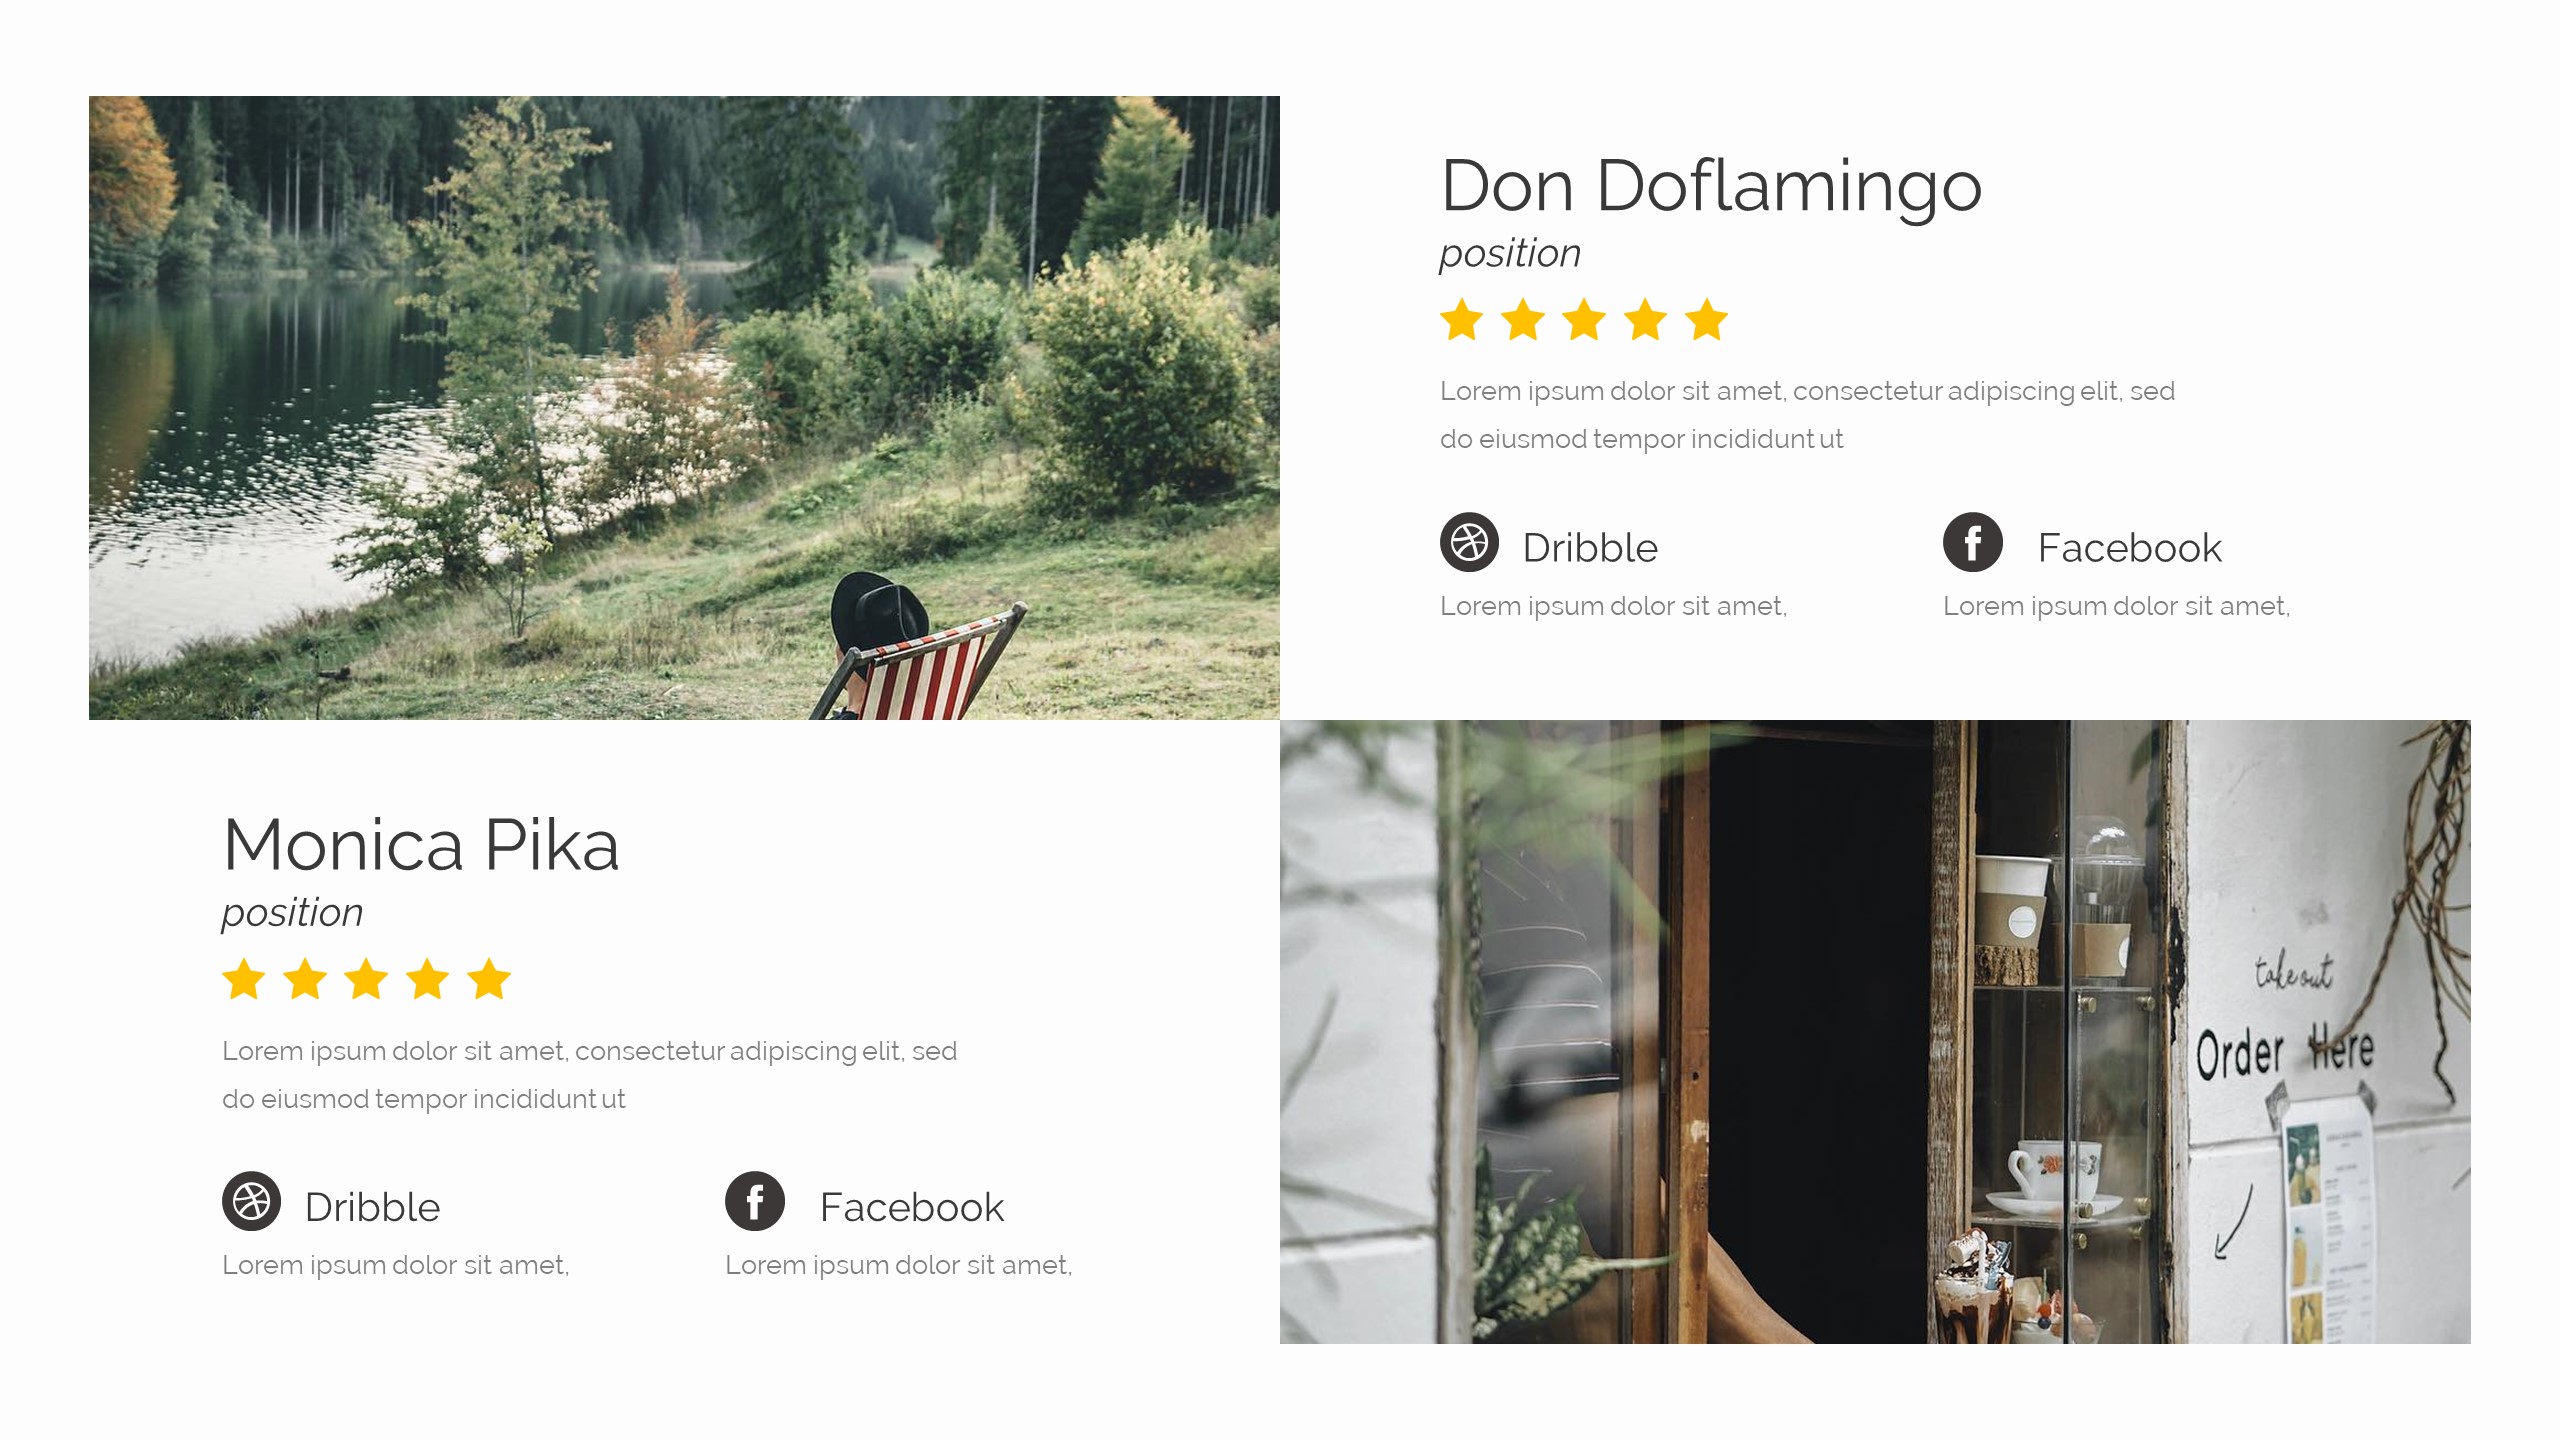Select position text under Monica Pika
This screenshot has width=2560, height=1440.
pos(292,913)
